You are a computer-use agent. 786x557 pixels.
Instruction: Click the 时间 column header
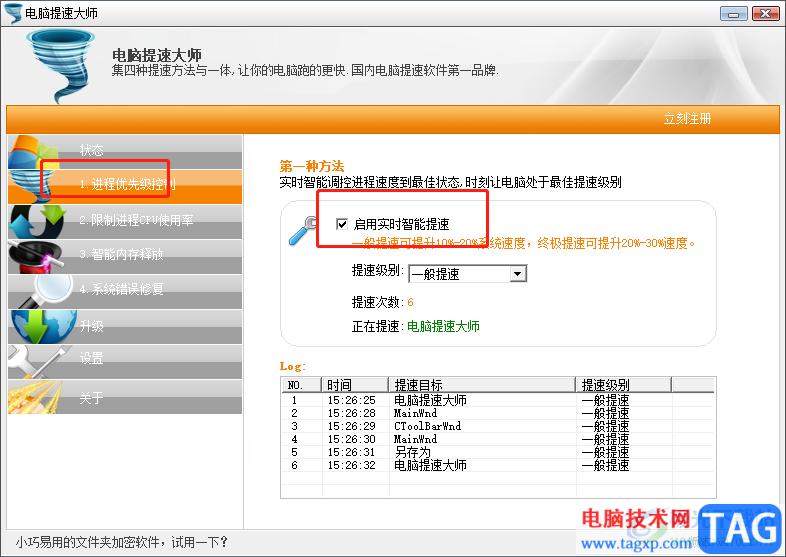(355, 385)
